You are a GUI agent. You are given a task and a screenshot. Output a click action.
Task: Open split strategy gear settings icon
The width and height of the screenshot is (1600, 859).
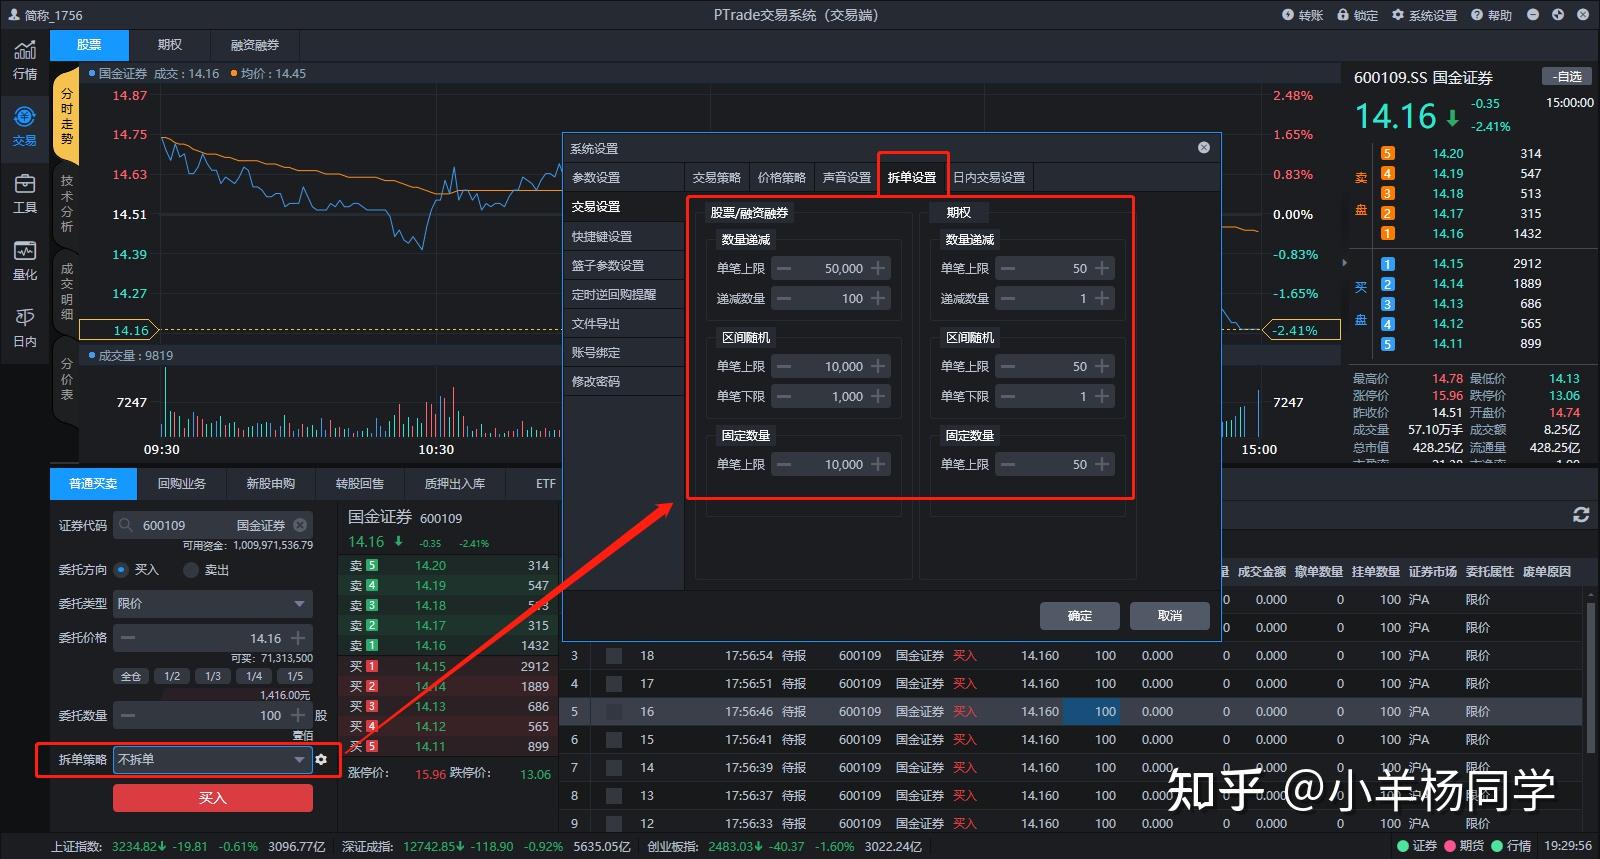tap(321, 759)
